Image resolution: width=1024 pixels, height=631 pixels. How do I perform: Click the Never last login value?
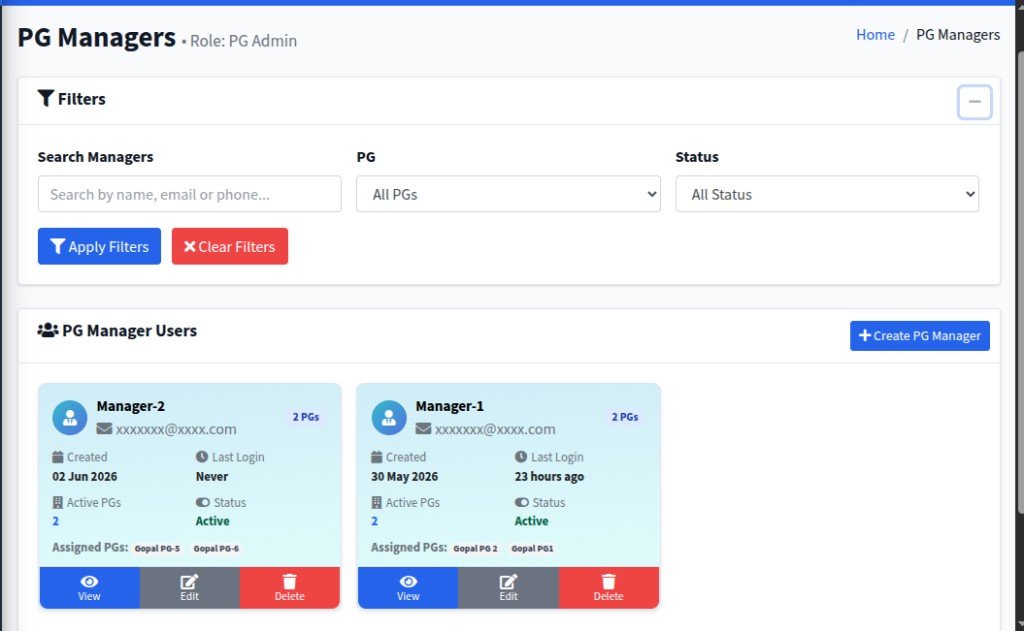[212, 476]
